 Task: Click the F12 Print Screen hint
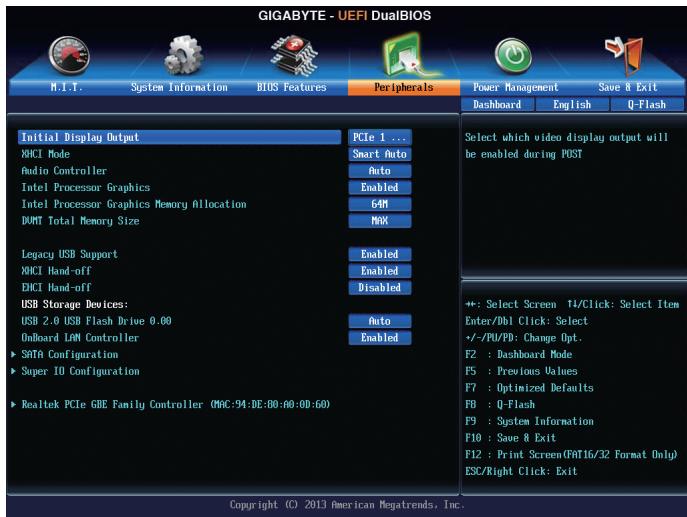[x=571, y=454]
